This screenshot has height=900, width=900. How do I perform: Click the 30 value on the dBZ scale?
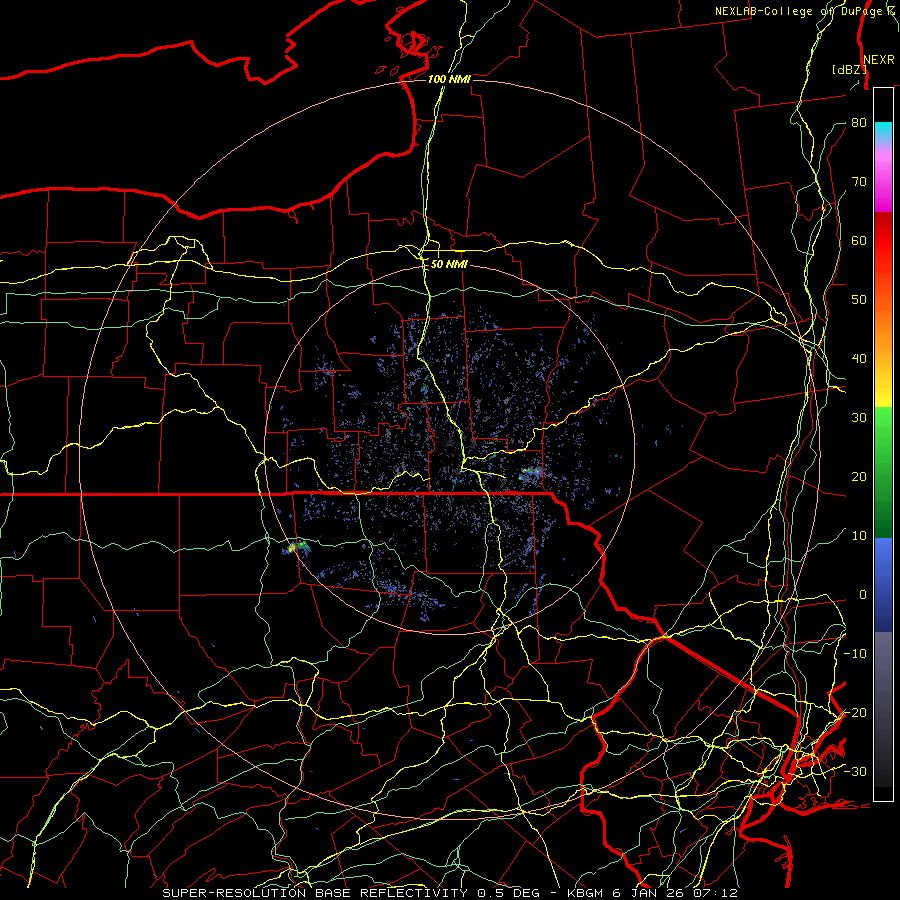859,418
